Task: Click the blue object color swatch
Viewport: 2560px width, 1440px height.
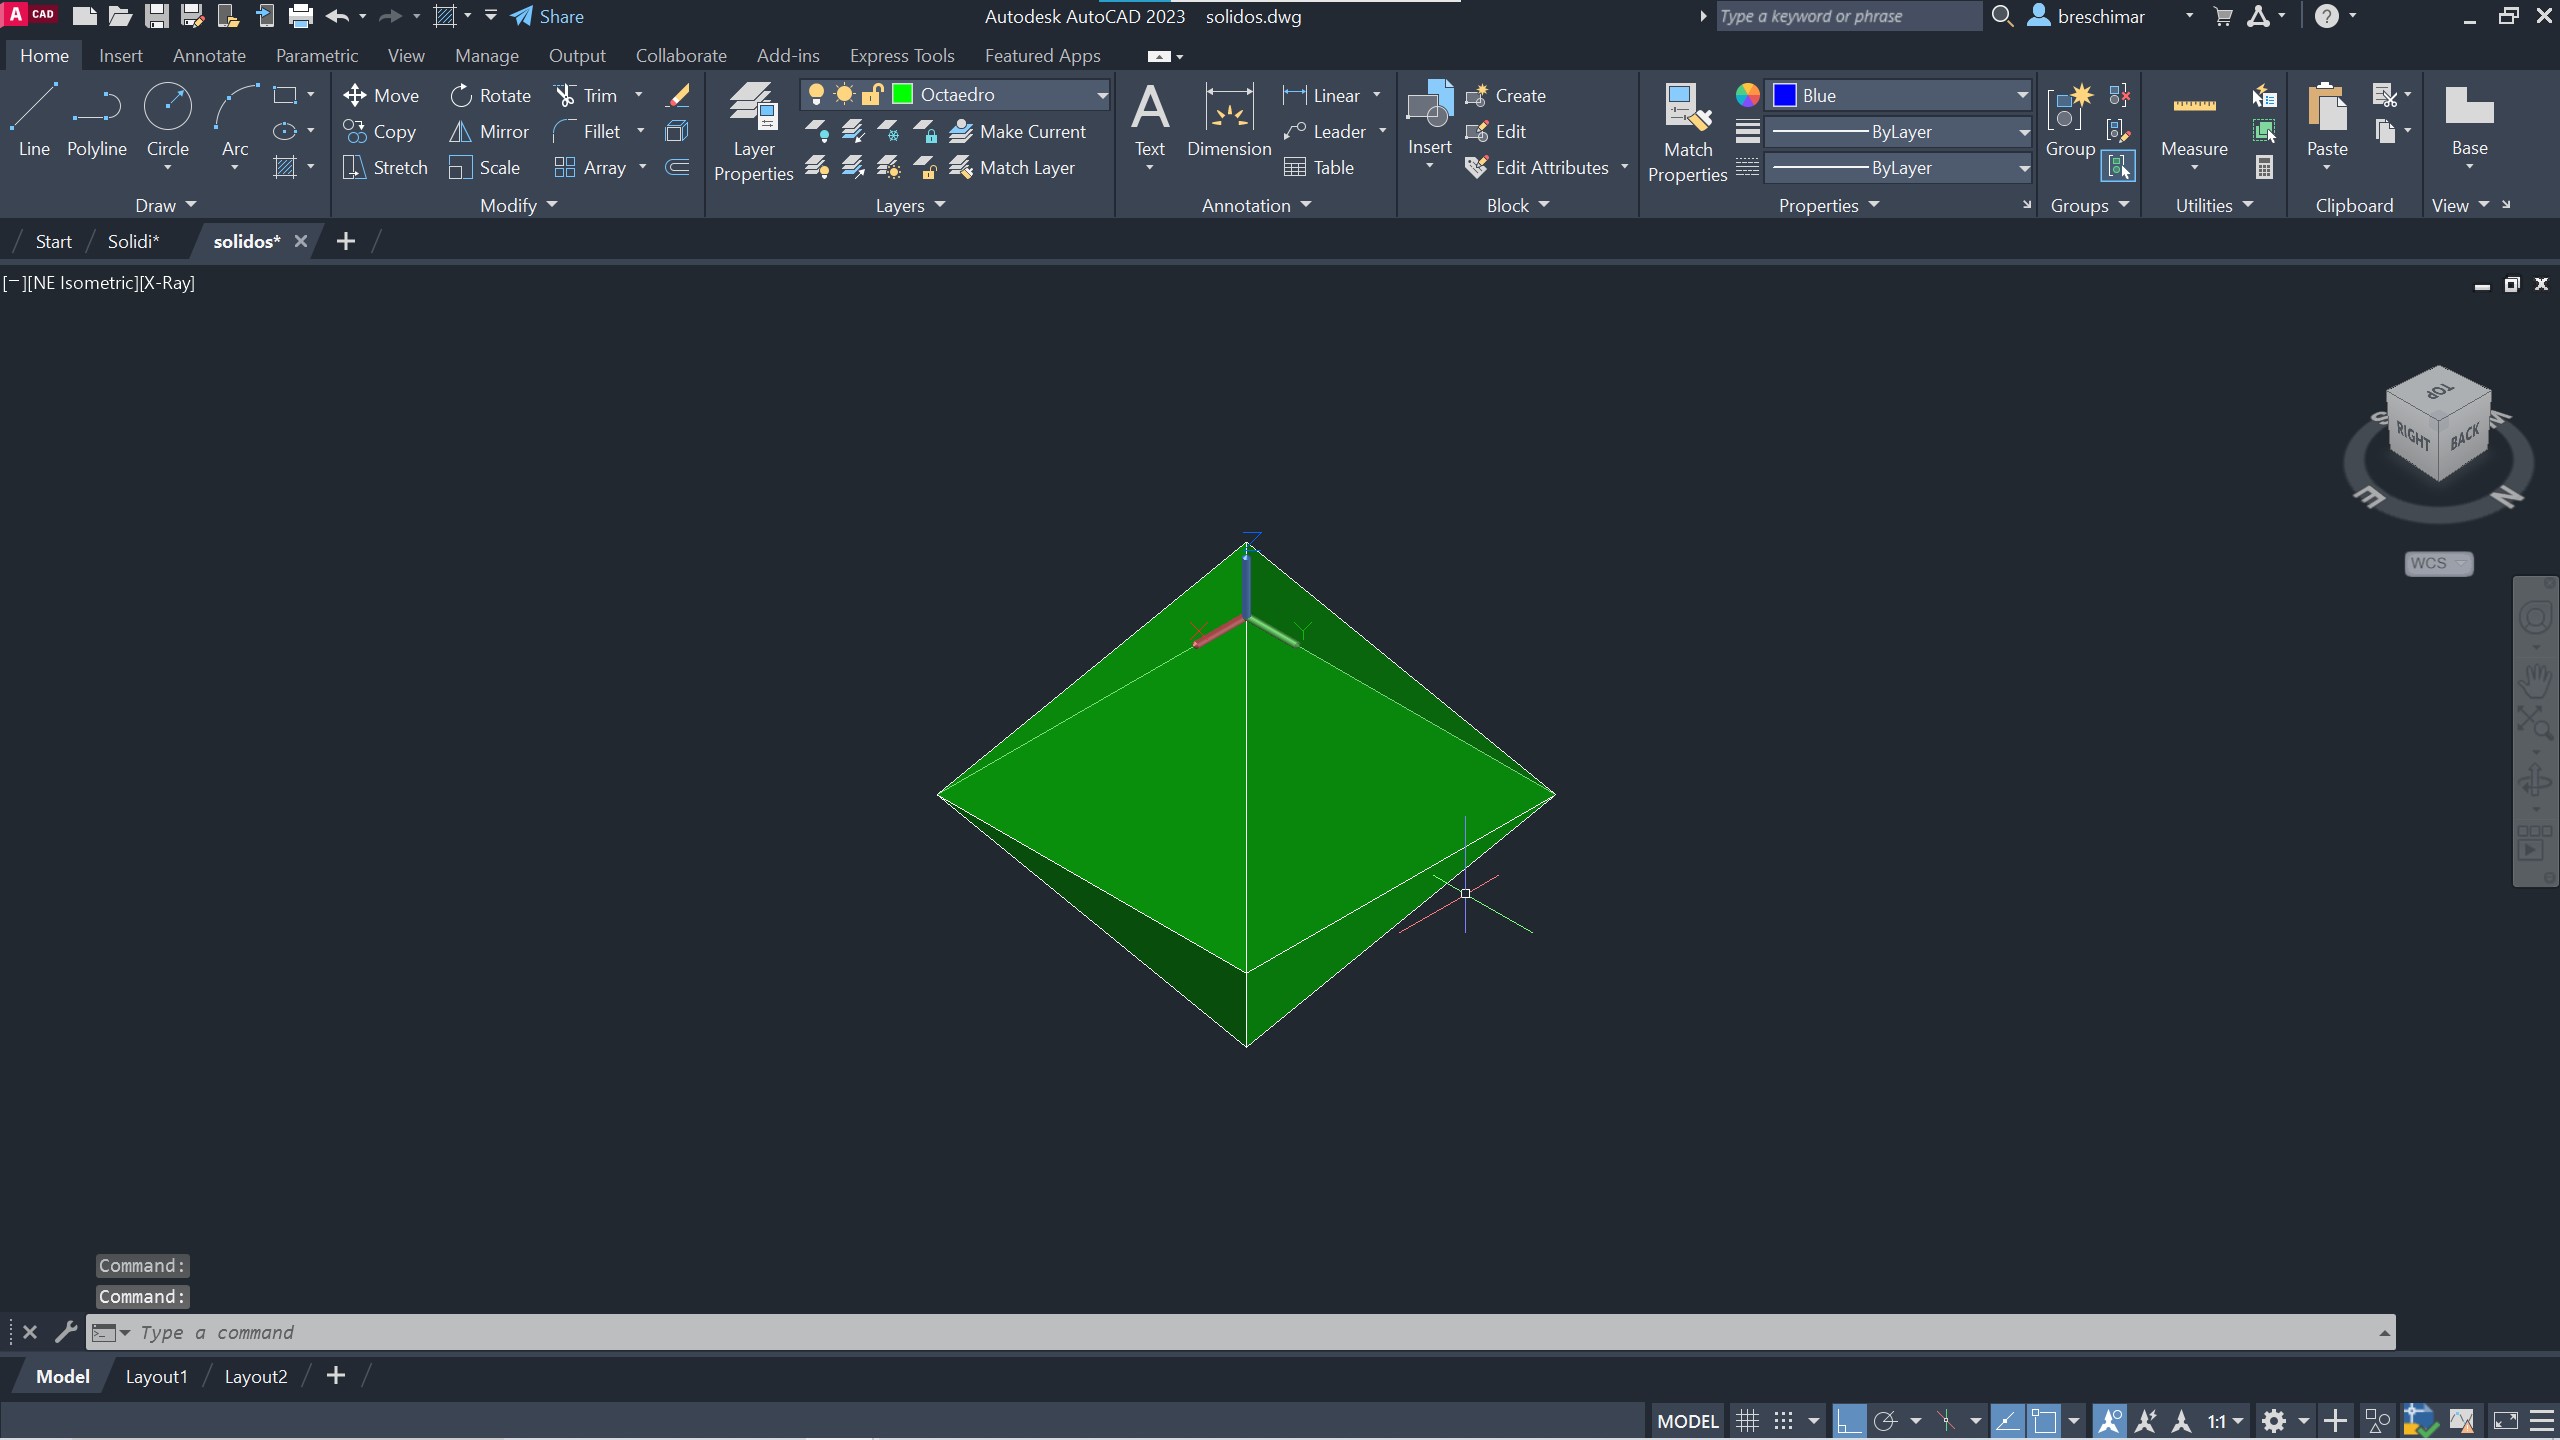Action: click(x=1785, y=95)
